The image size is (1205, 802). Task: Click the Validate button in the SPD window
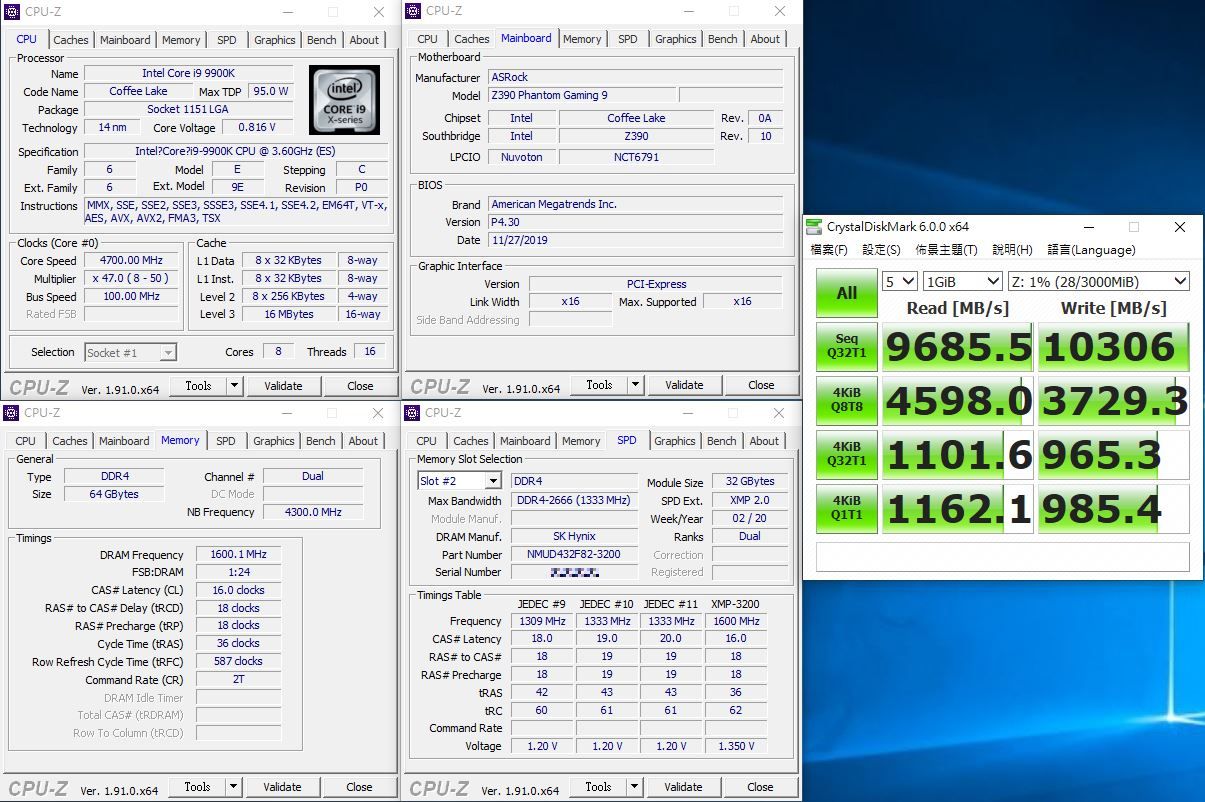(x=683, y=787)
